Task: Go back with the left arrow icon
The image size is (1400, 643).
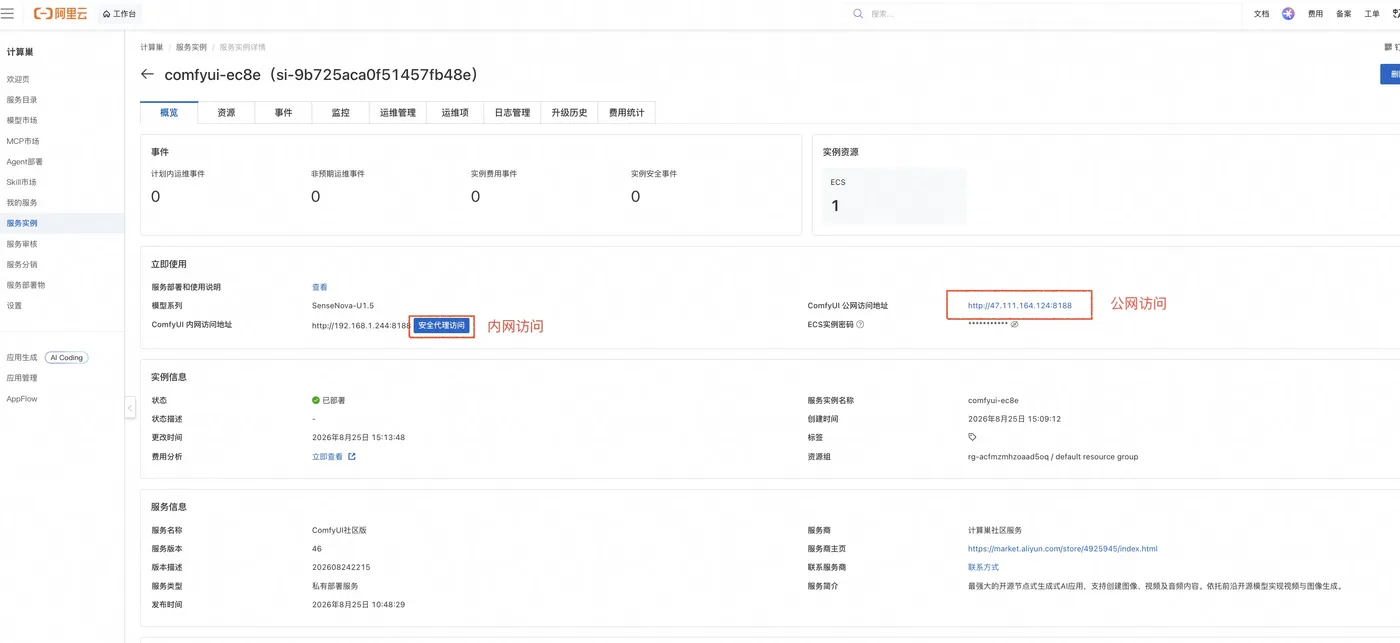Action: tap(148, 74)
